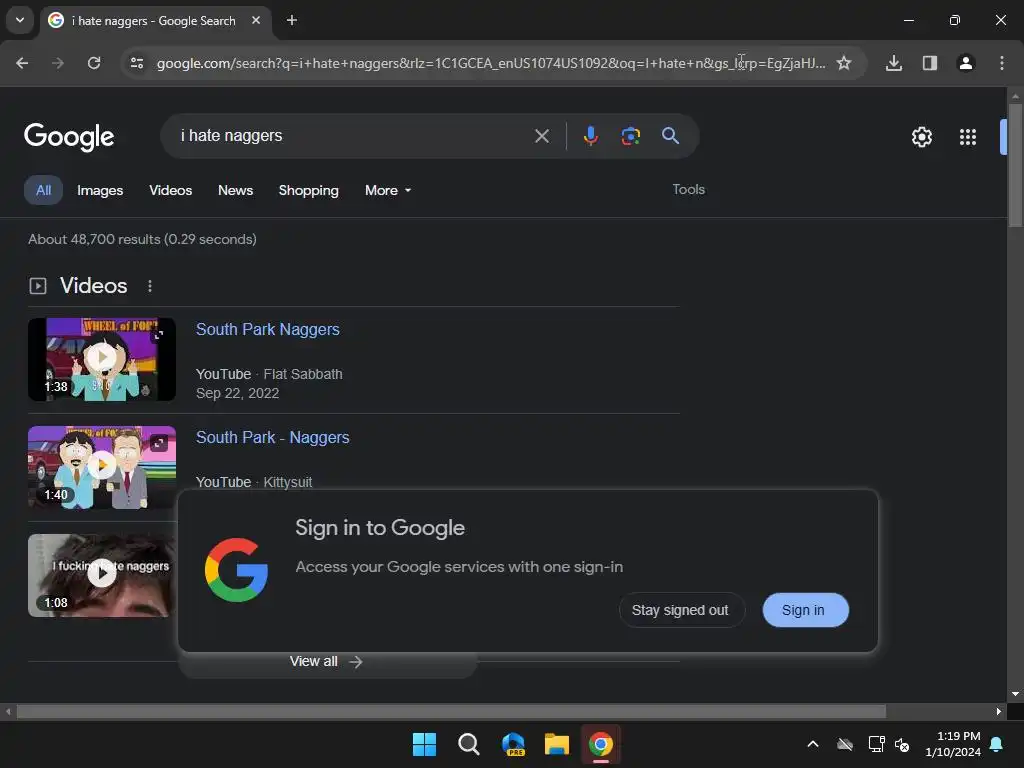Screen dimensions: 1024x768
Task: Click Stay signed out button
Action: coord(680,610)
